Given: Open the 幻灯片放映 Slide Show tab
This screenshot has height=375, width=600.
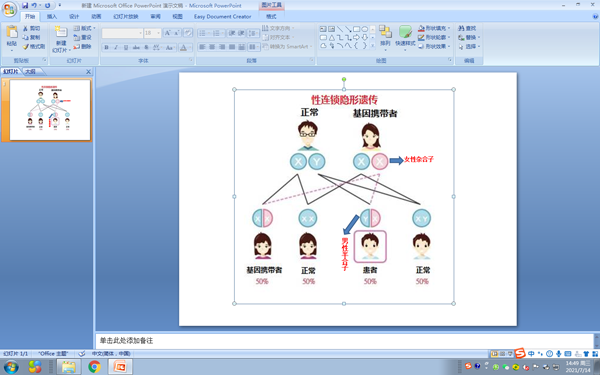Looking at the screenshot, I should coord(126,16).
